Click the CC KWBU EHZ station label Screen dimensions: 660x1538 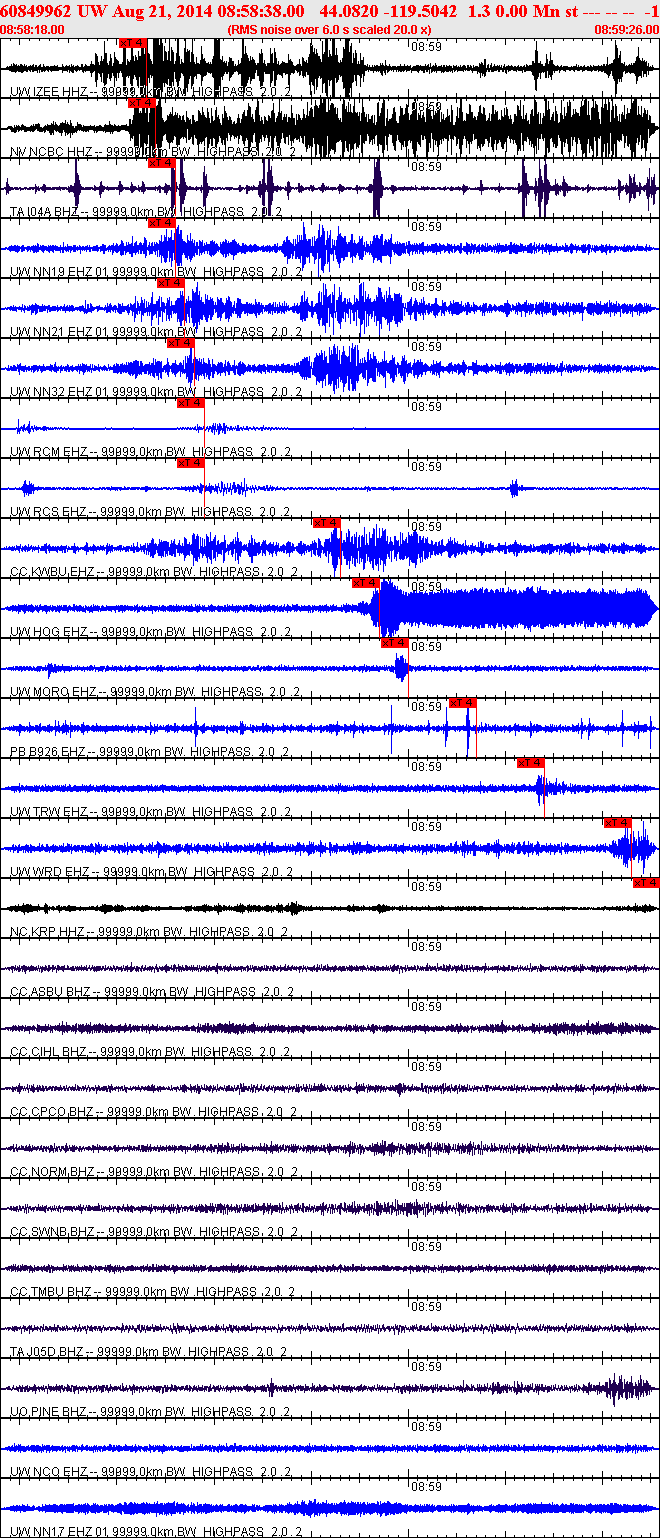coord(152,571)
